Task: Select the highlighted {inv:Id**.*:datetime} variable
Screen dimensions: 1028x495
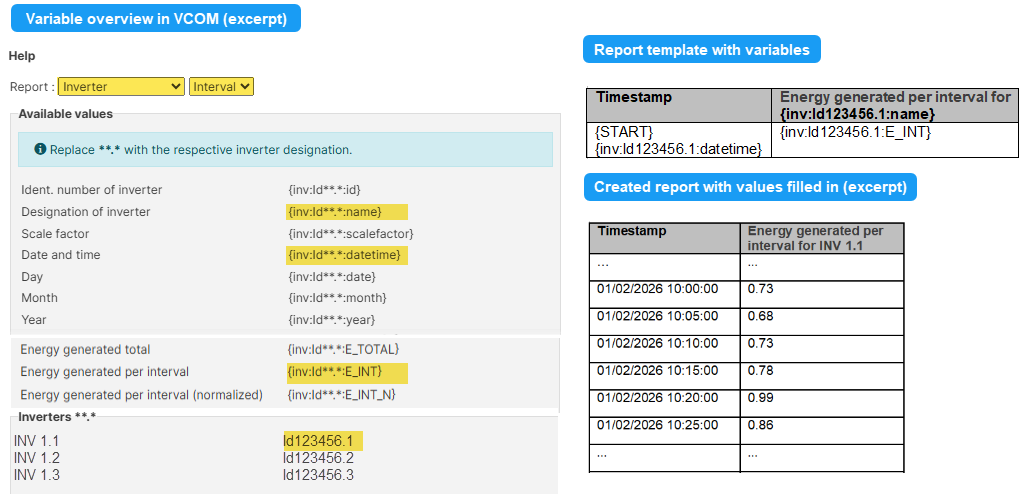Action: tap(344, 255)
